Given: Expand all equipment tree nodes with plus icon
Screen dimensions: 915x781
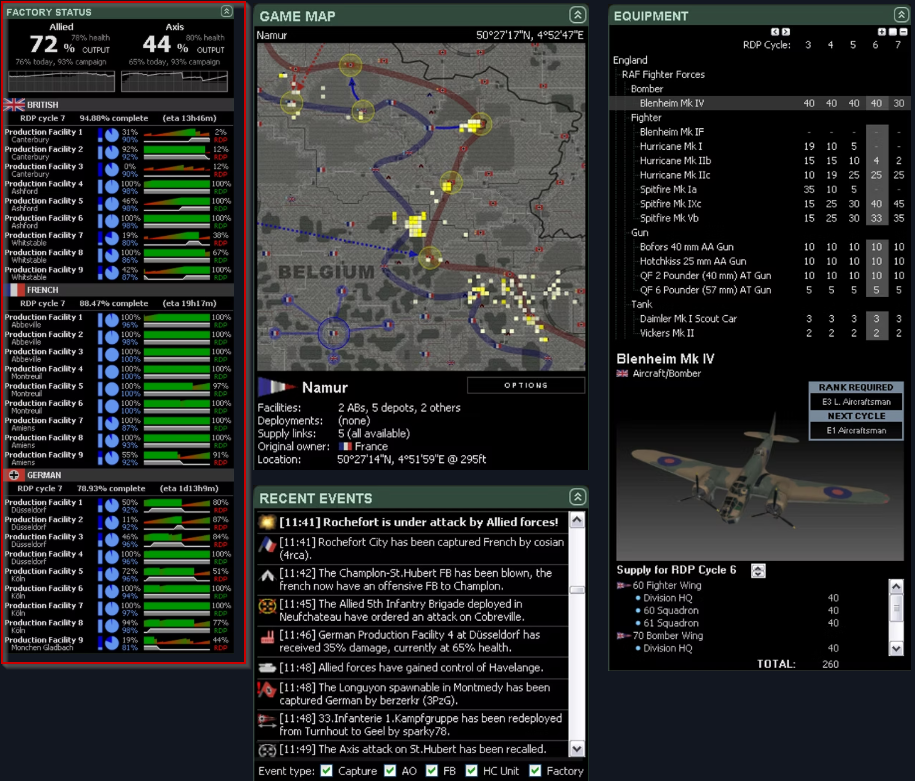Looking at the screenshot, I should coord(882,32).
